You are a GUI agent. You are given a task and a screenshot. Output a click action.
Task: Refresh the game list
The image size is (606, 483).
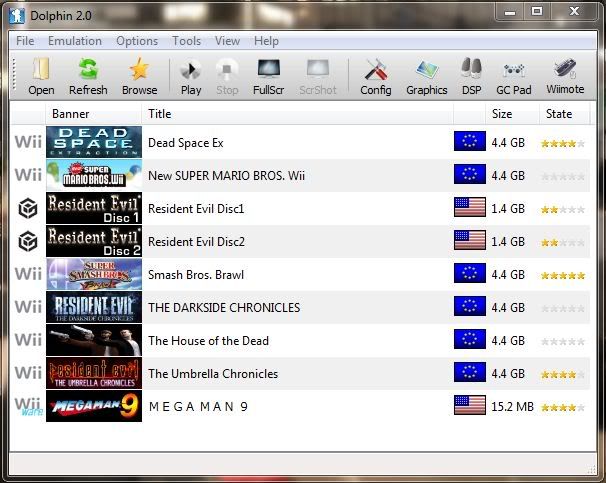[x=88, y=76]
